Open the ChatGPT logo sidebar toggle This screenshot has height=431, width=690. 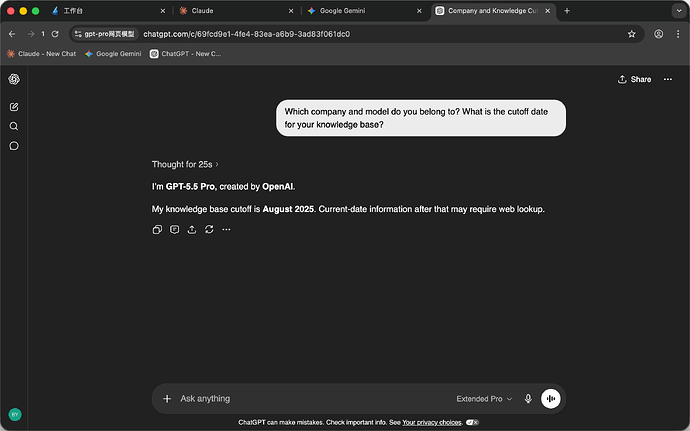14,79
